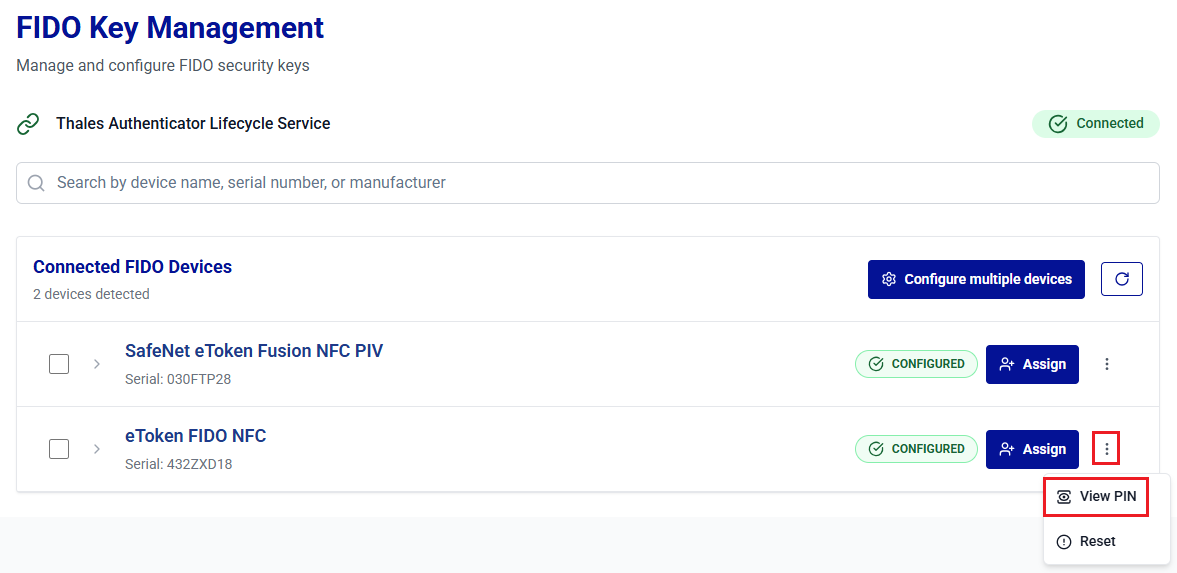Select the SafeNet eToken Fusion NFC PIV checkbox

(x=59, y=364)
